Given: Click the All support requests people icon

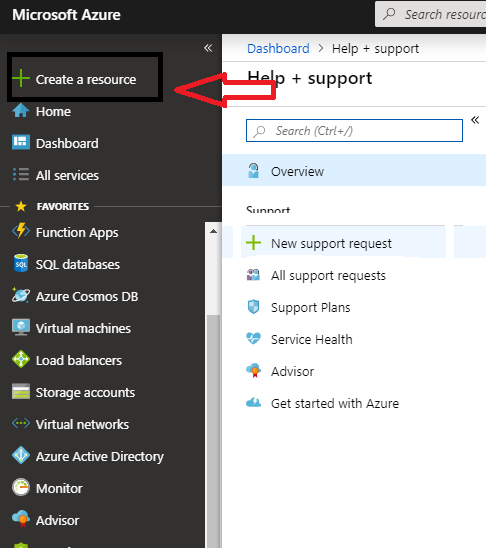Looking at the screenshot, I should 253,275.
